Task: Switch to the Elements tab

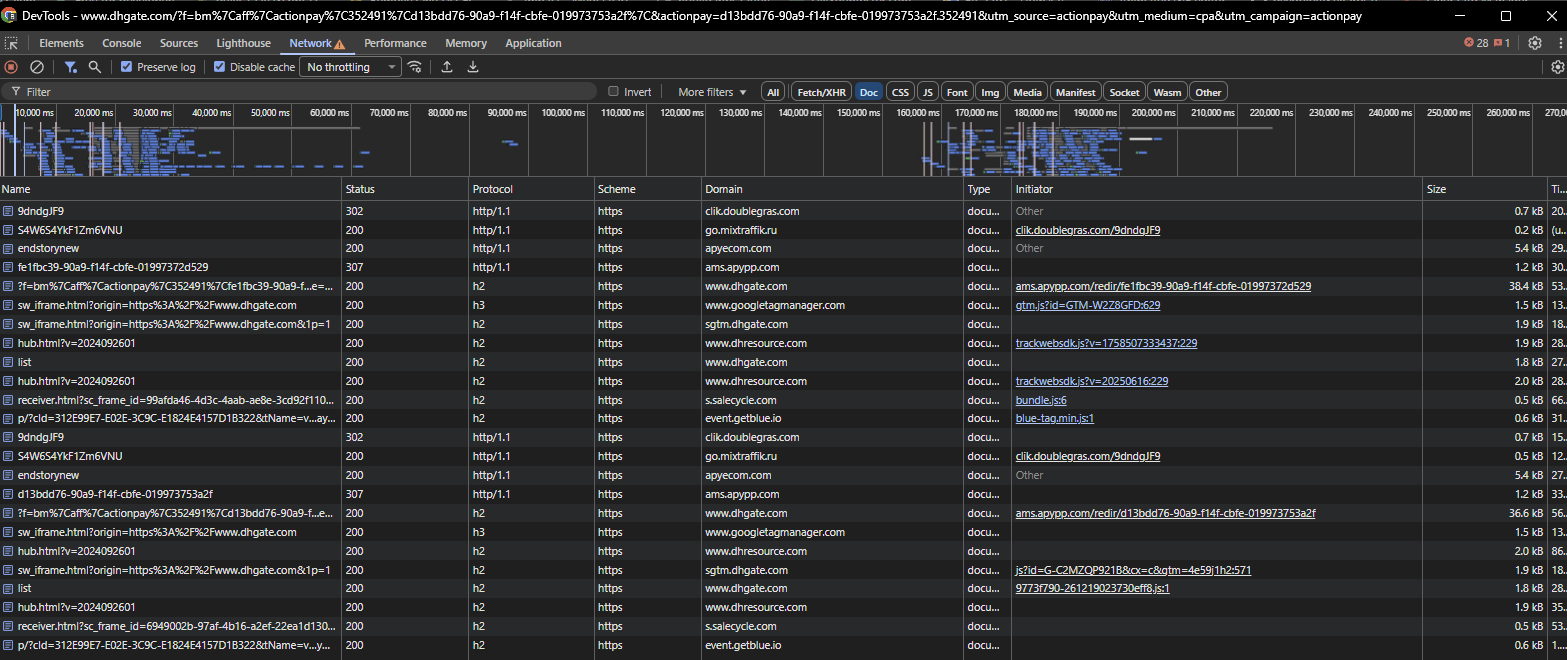Action: click(x=61, y=43)
